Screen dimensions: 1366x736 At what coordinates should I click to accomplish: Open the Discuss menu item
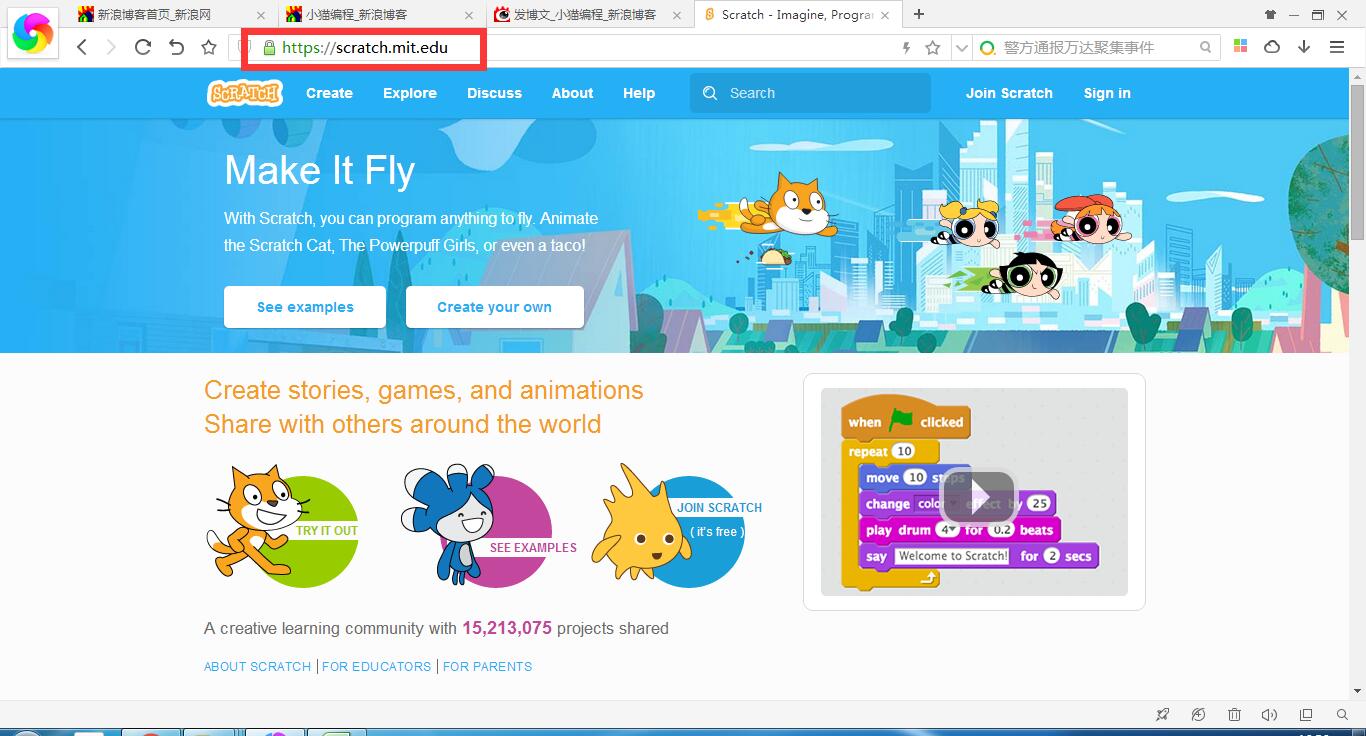pyautogui.click(x=494, y=93)
